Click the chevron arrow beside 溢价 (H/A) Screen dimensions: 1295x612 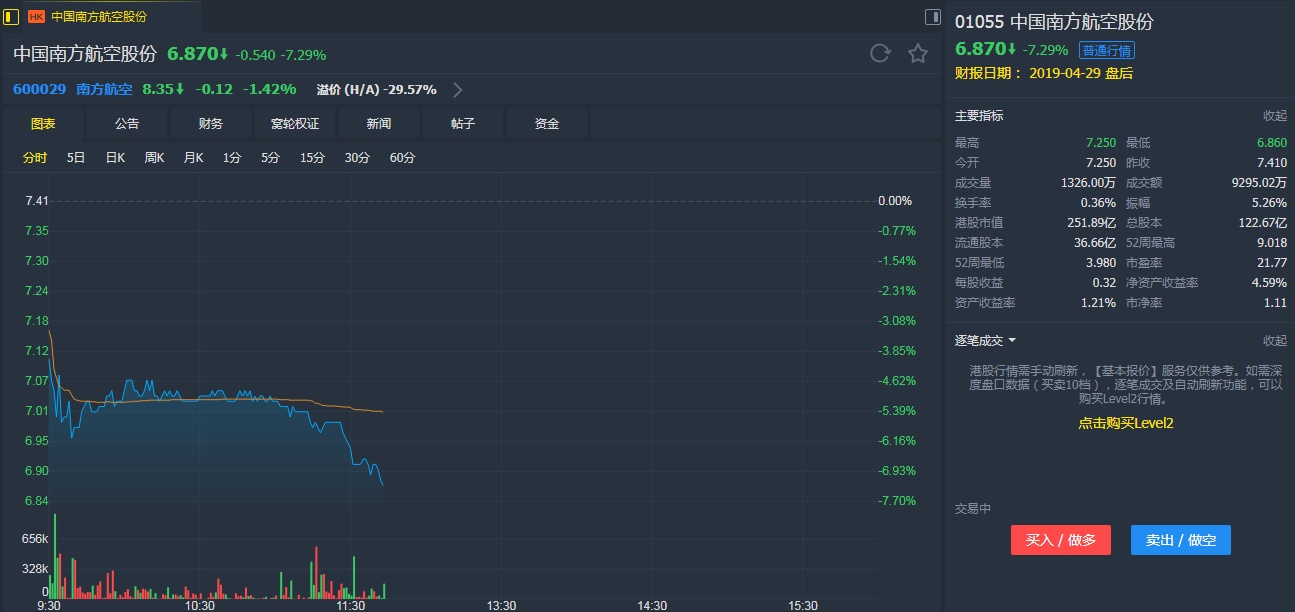(x=458, y=89)
